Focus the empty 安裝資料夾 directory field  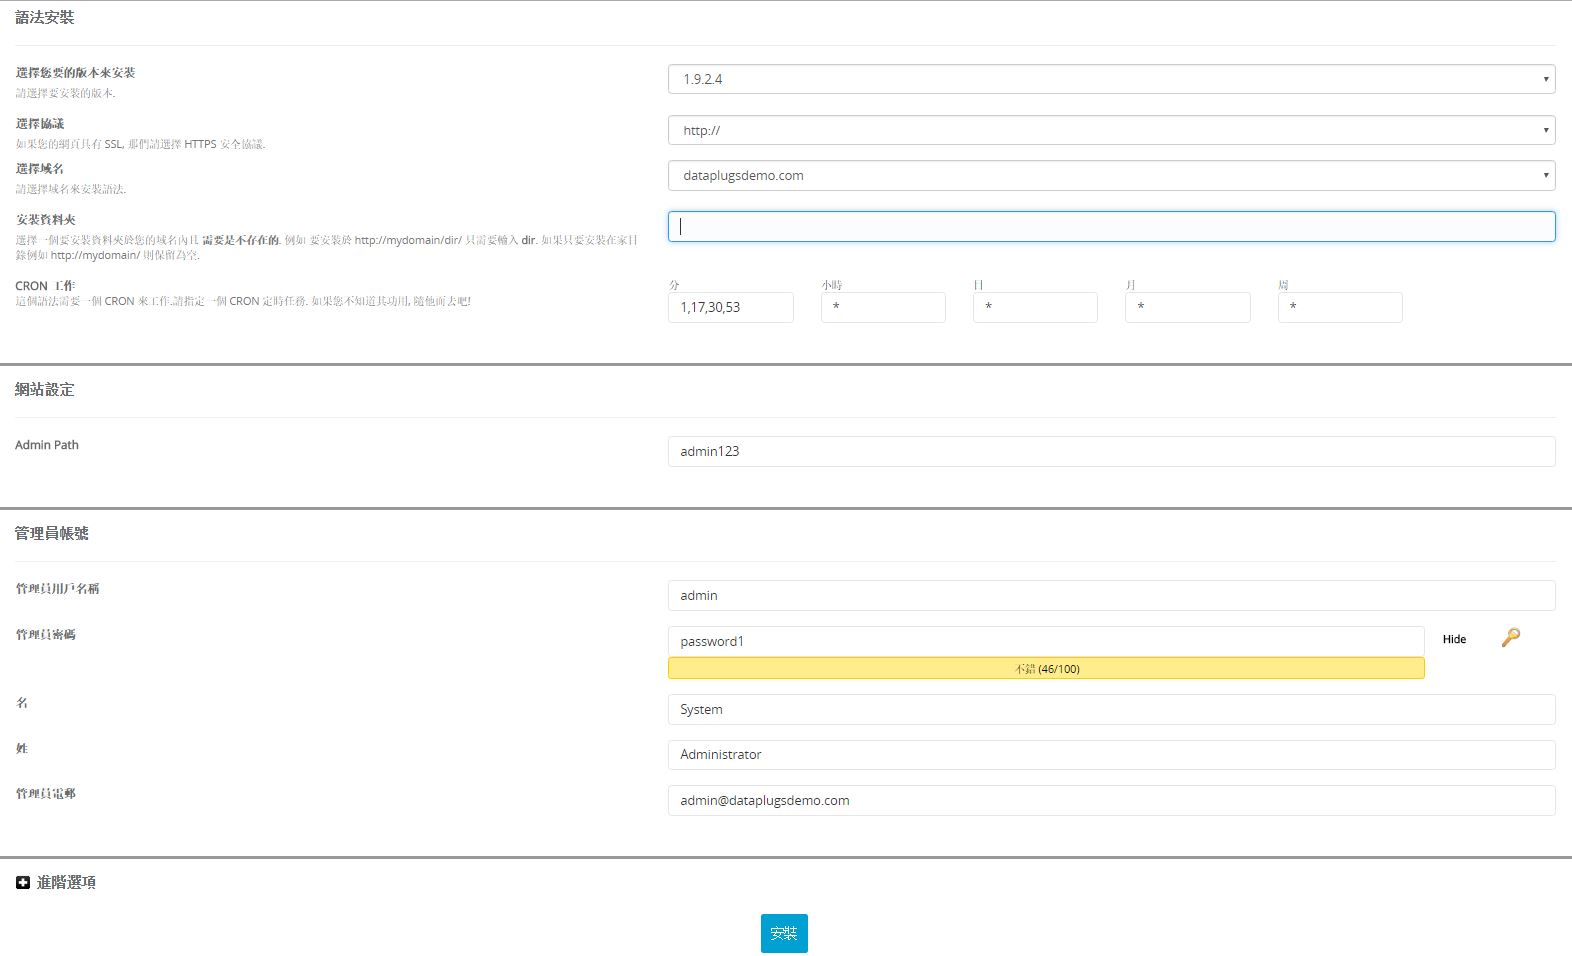pyautogui.click(x=1110, y=226)
